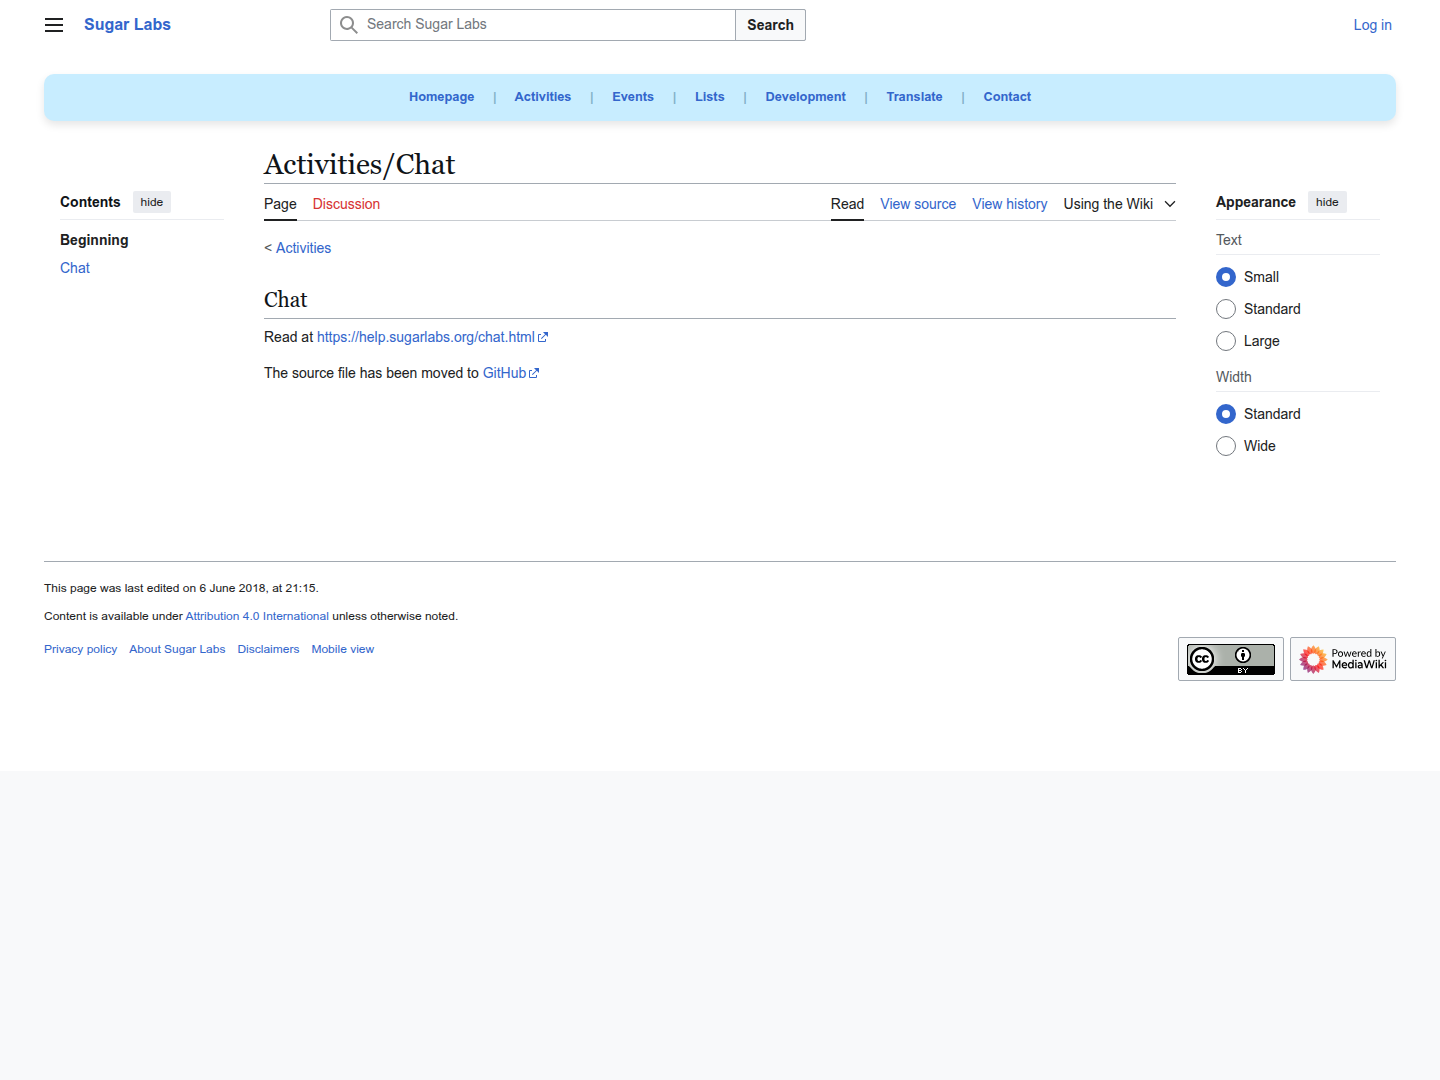
Task: Click the Log in link
Action: click(x=1373, y=25)
